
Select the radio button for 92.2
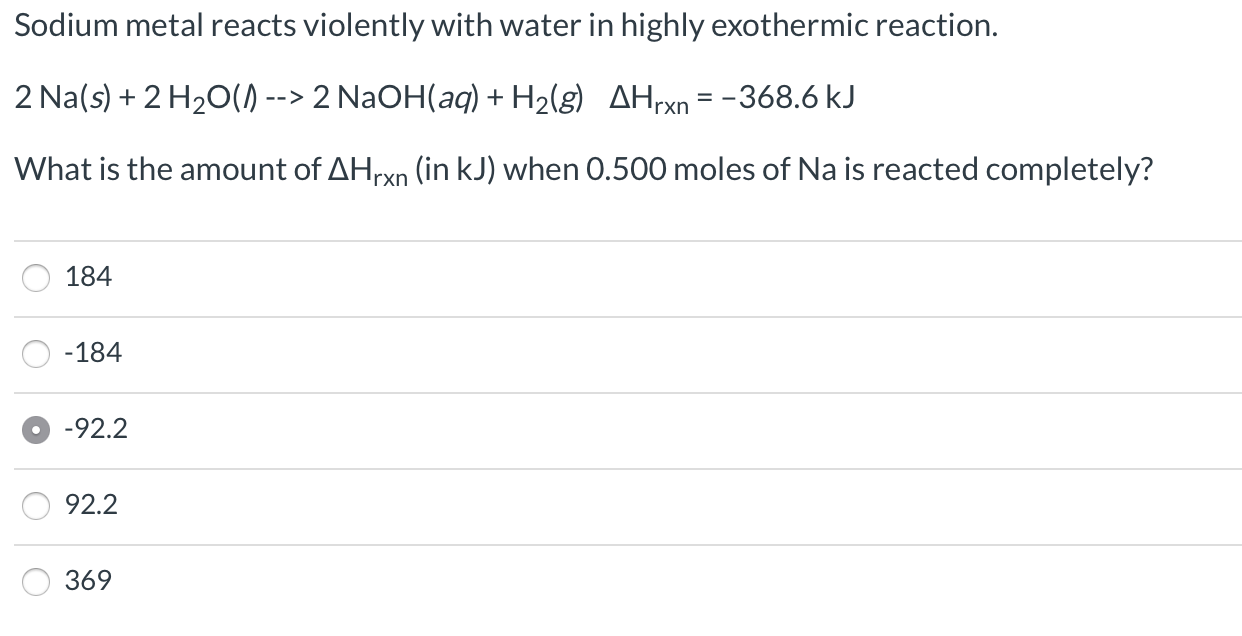(36, 505)
